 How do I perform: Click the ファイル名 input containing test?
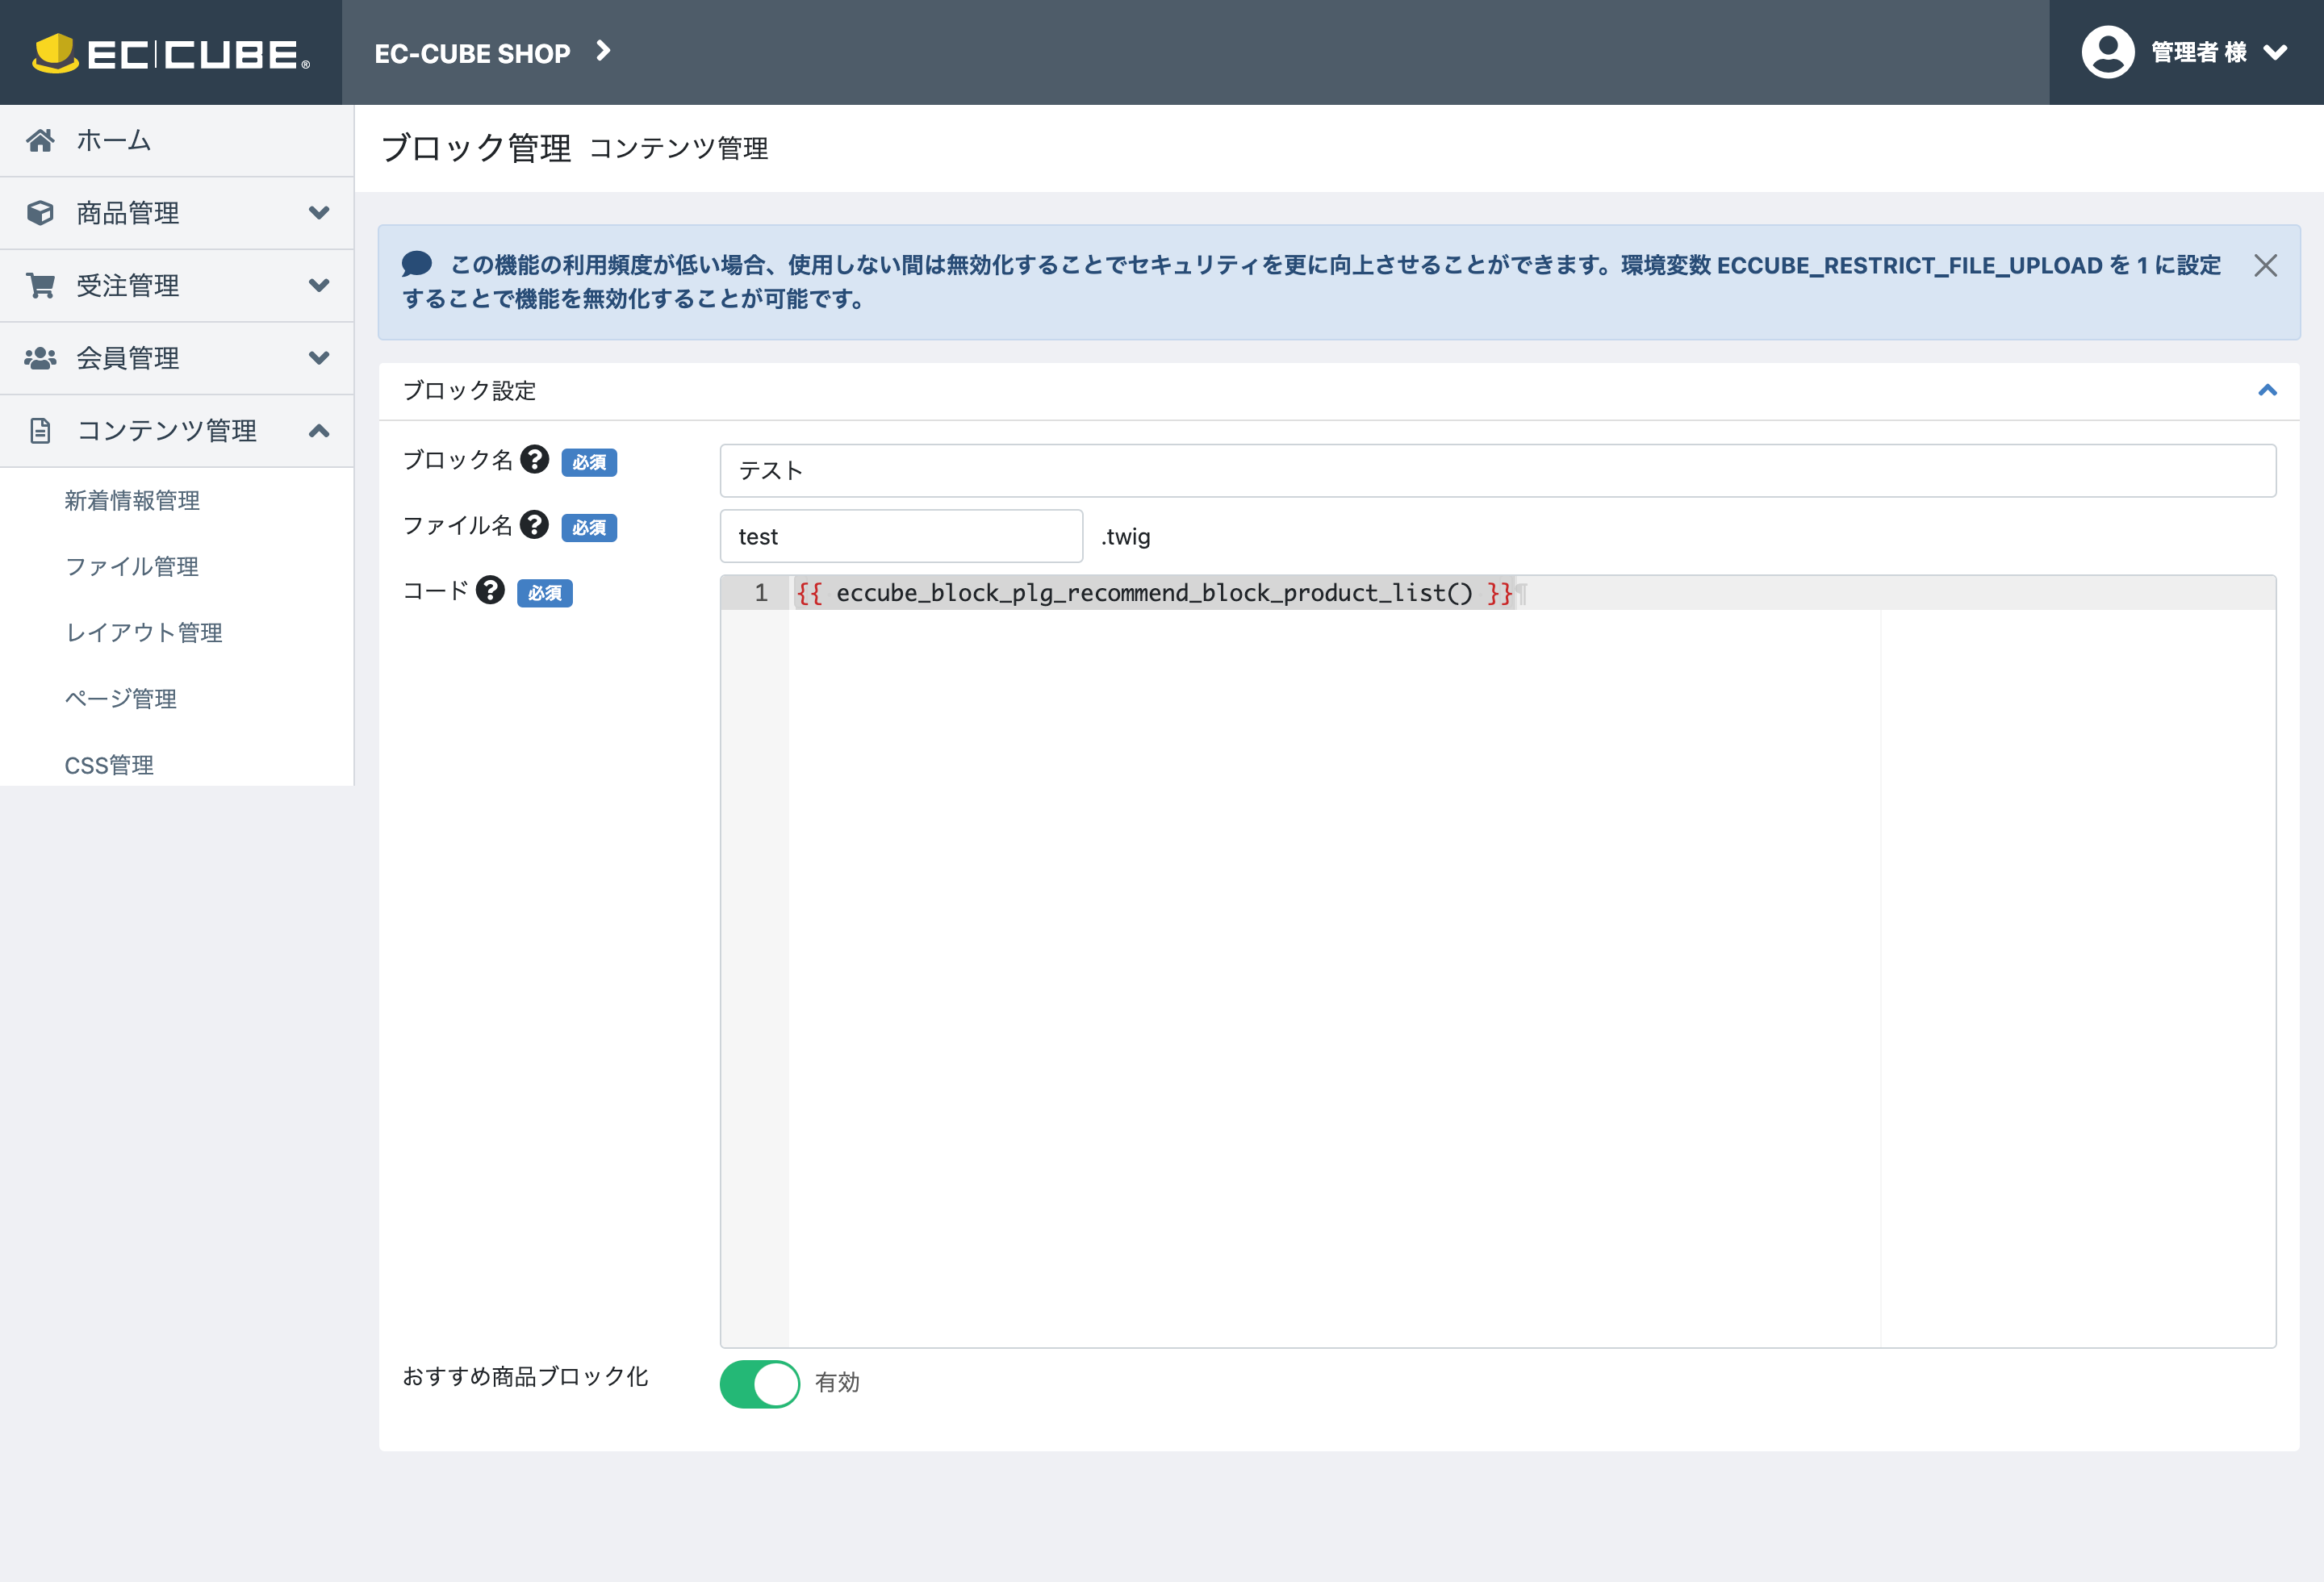pyautogui.click(x=901, y=536)
